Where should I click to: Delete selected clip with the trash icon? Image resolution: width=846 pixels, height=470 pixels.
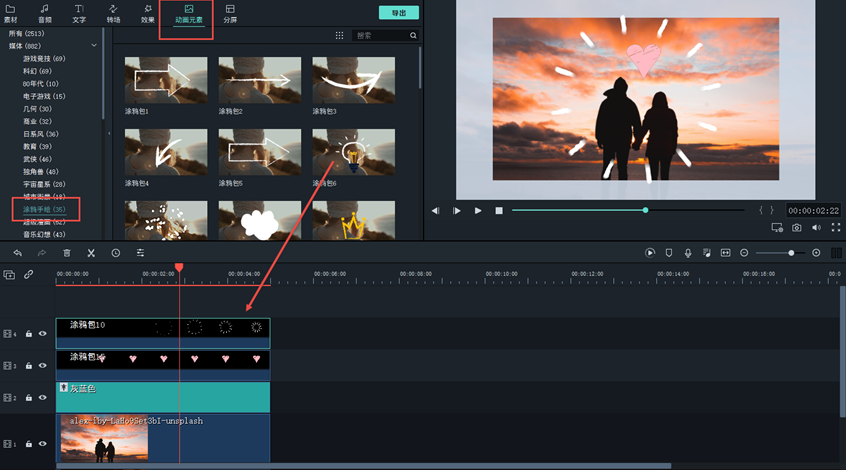click(x=67, y=253)
